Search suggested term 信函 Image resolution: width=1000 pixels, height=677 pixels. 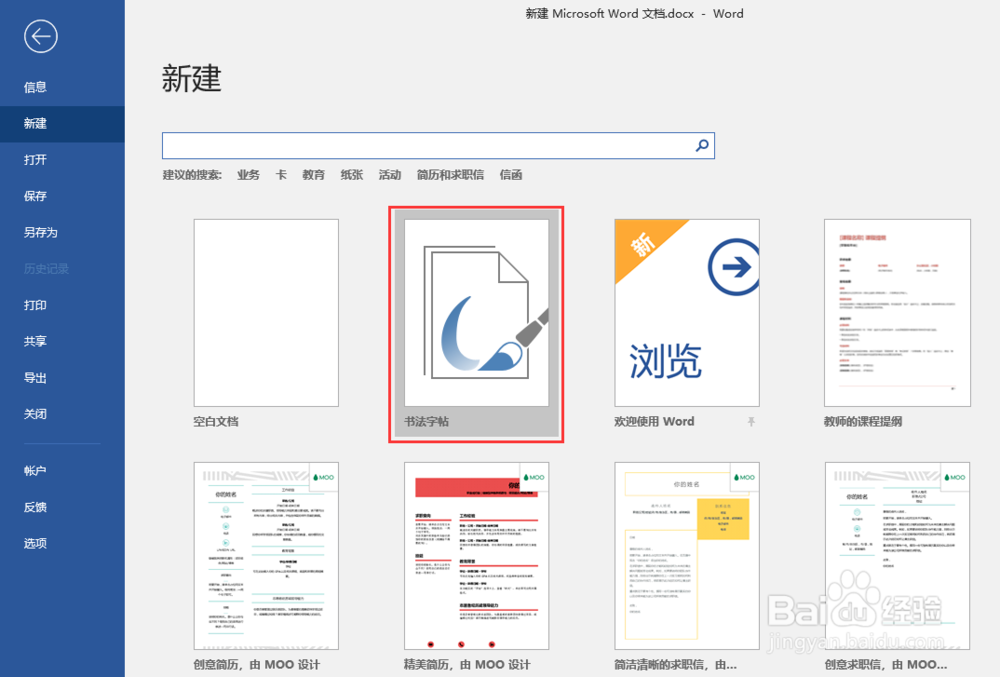pyautogui.click(x=511, y=175)
